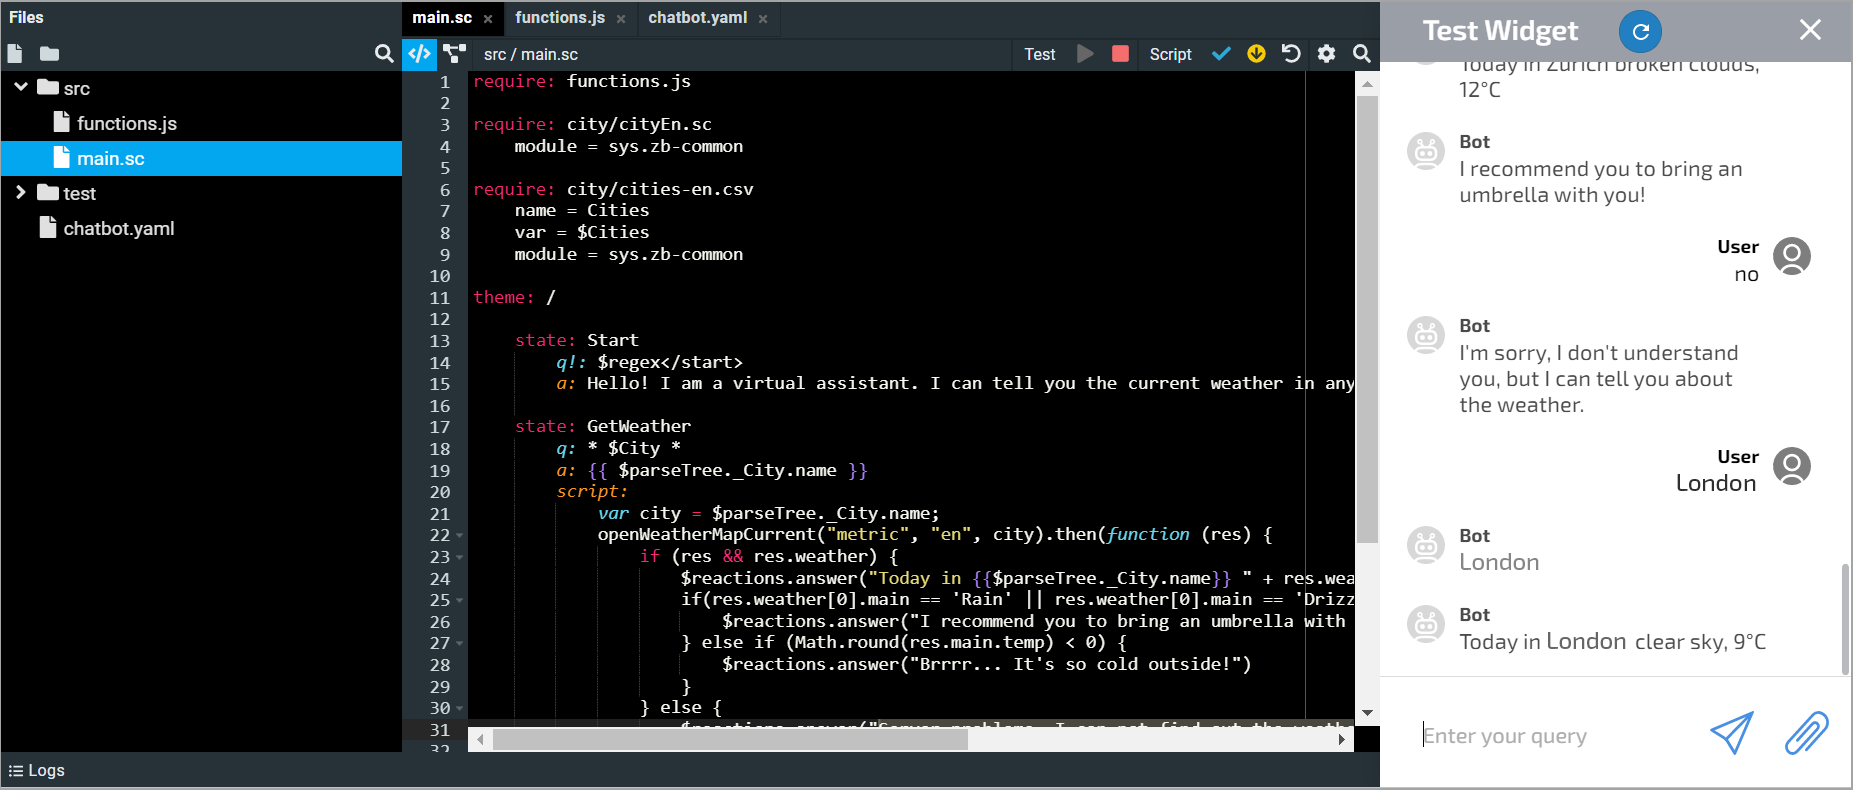Image resolution: width=1853 pixels, height=790 pixels.
Task: Search files using the magnifier icon
Action: tap(384, 54)
